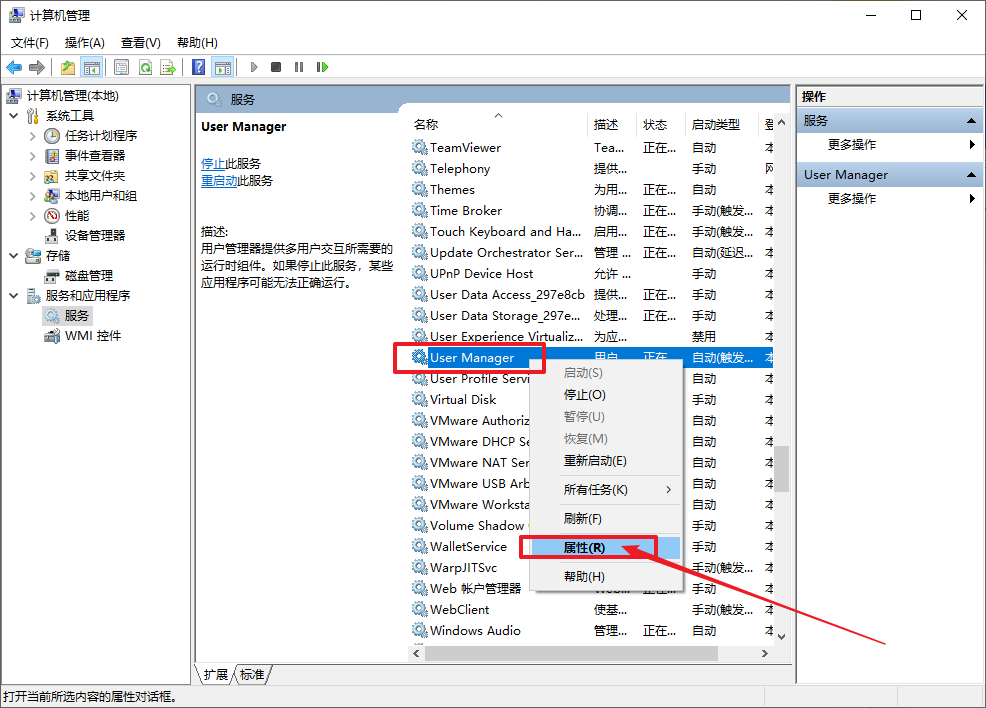Click the 重启动 service link
The width and height of the screenshot is (986, 708).
click(x=219, y=181)
